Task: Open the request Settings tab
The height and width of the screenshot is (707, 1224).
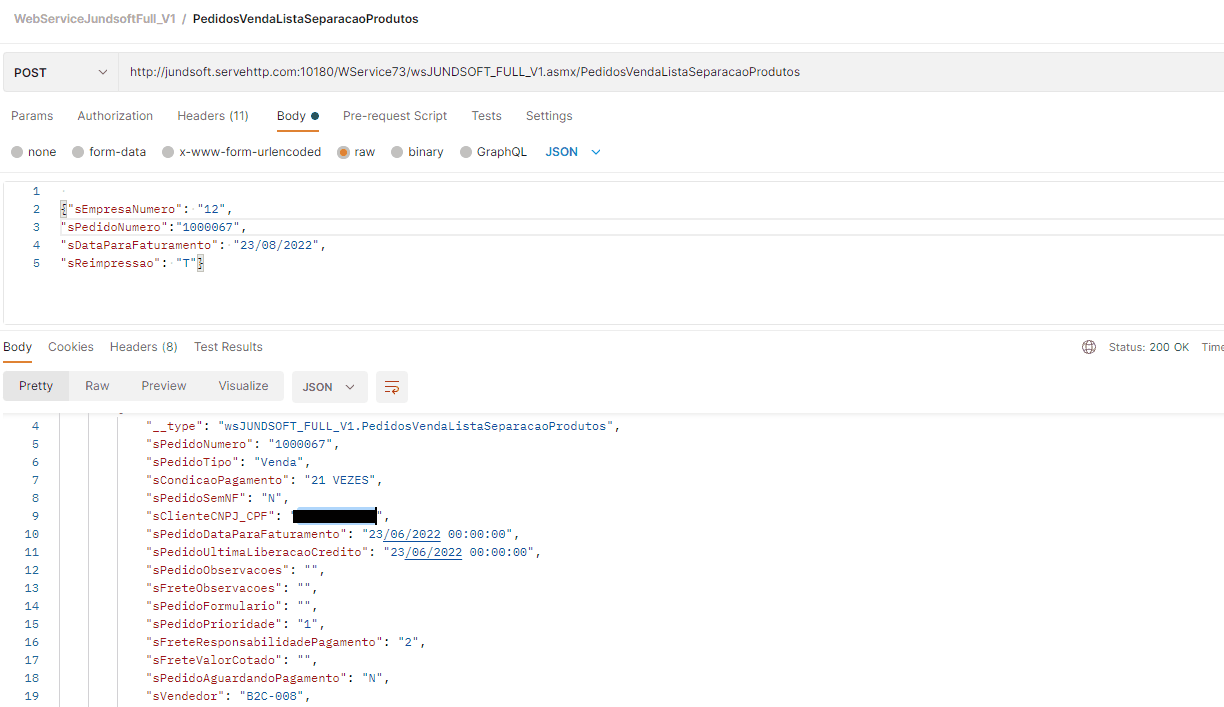Action: pyautogui.click(x=549, y=116)
